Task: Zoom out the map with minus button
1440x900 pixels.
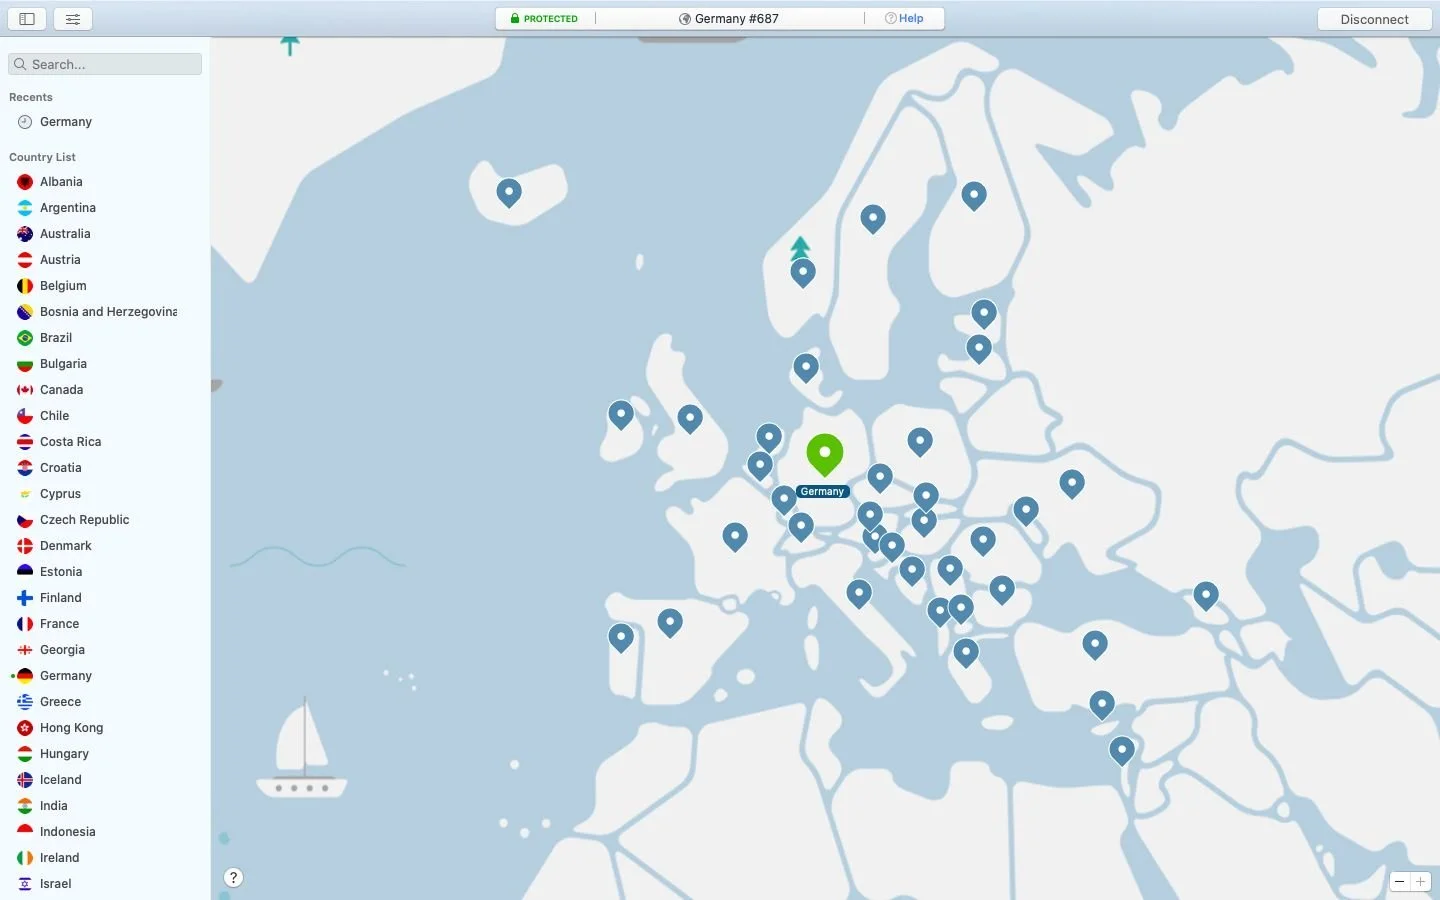Action: [x=1400, y=881]
